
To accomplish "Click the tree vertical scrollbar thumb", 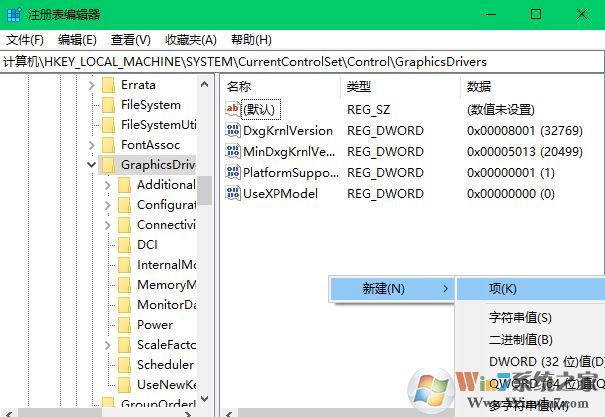I will pyautogui.click(x=204, y=190).
